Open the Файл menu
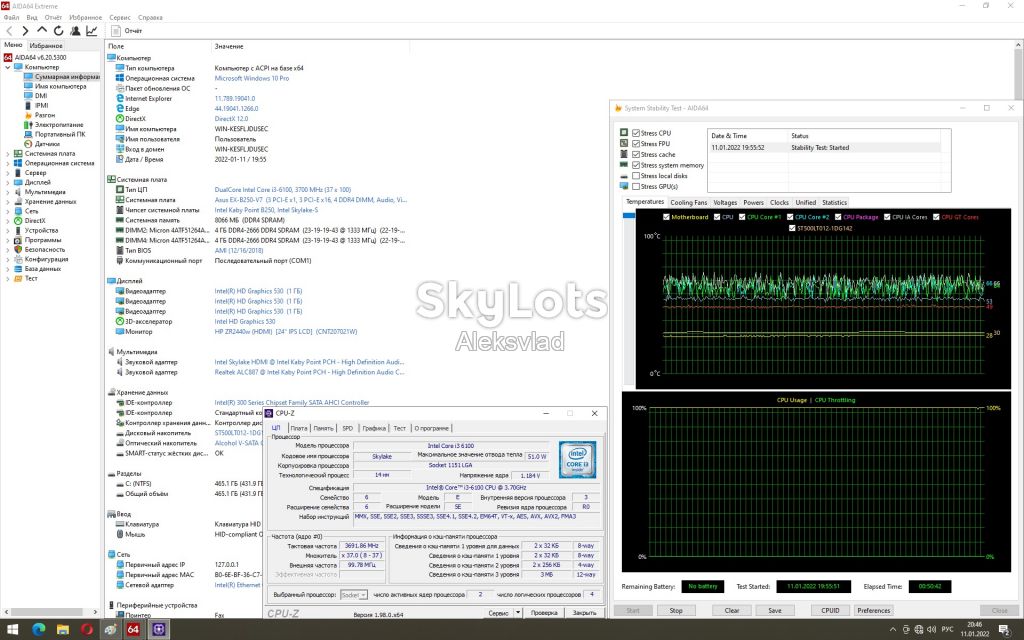This screenshot has width=1024, height=640. 11,18
